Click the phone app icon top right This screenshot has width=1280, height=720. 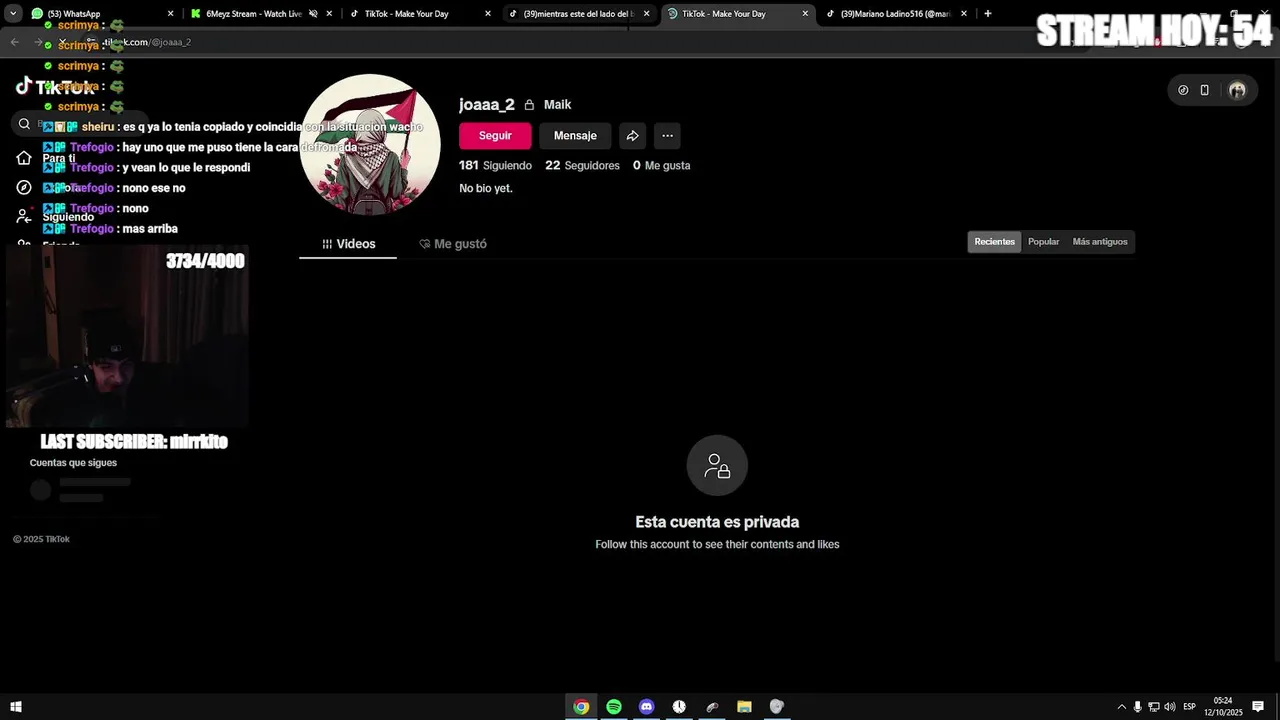pos(1204,90)
